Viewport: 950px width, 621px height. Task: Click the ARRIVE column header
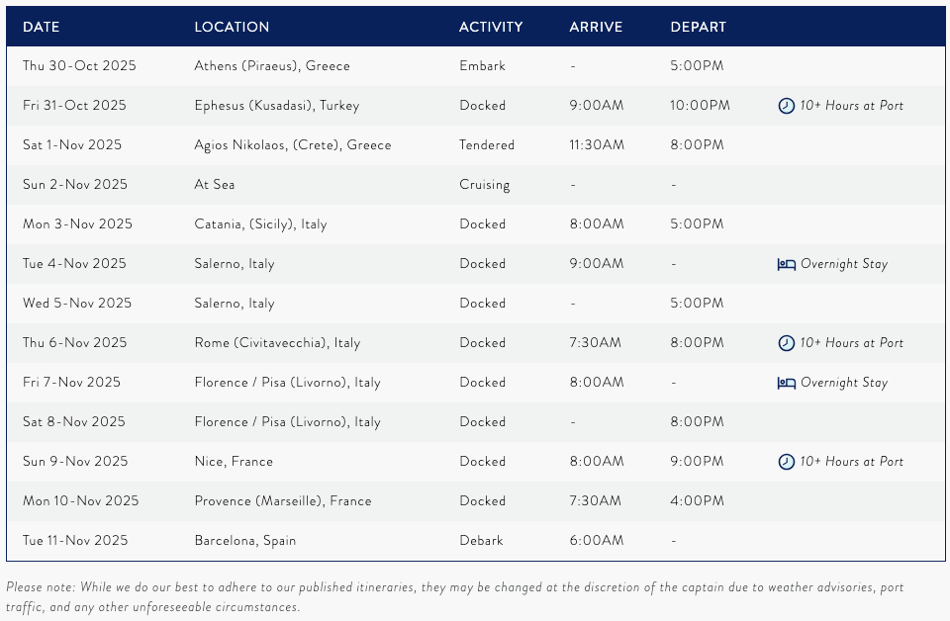[596, 27]
